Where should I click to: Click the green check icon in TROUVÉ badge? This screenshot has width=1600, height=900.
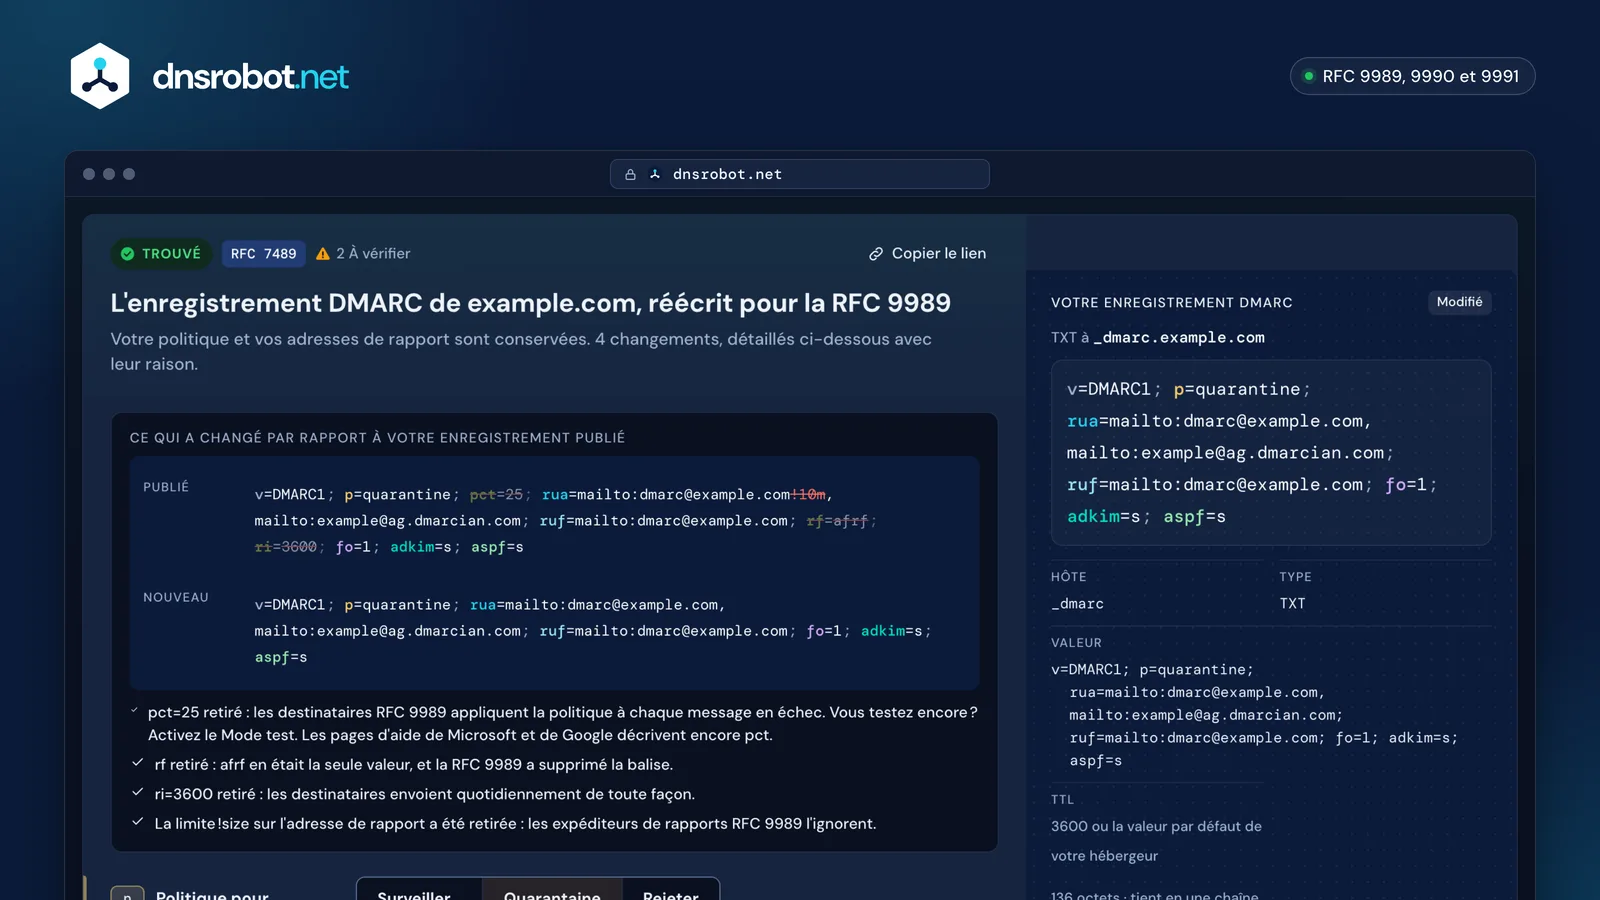(x=127, y=254)
